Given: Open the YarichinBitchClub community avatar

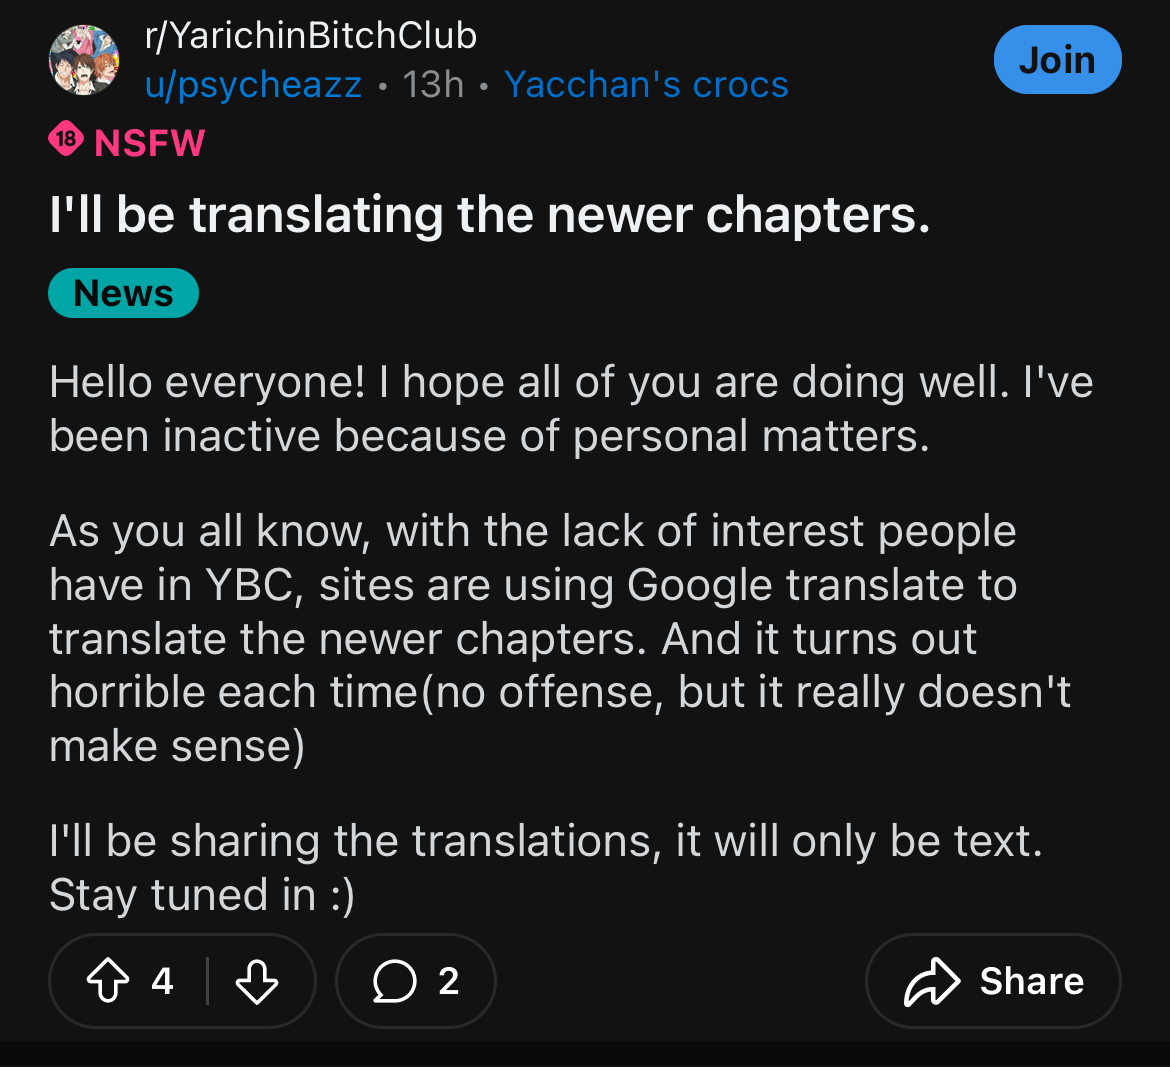Looking at the screenshot, I should pyautogui.click(x=84, y=60).
